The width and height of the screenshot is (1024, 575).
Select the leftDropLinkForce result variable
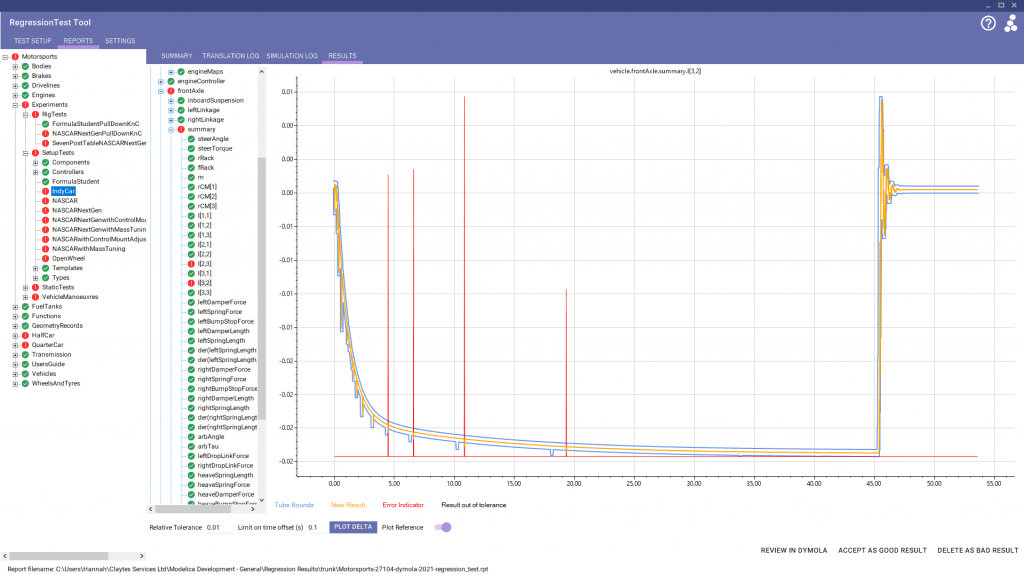(x=223, y=456)
